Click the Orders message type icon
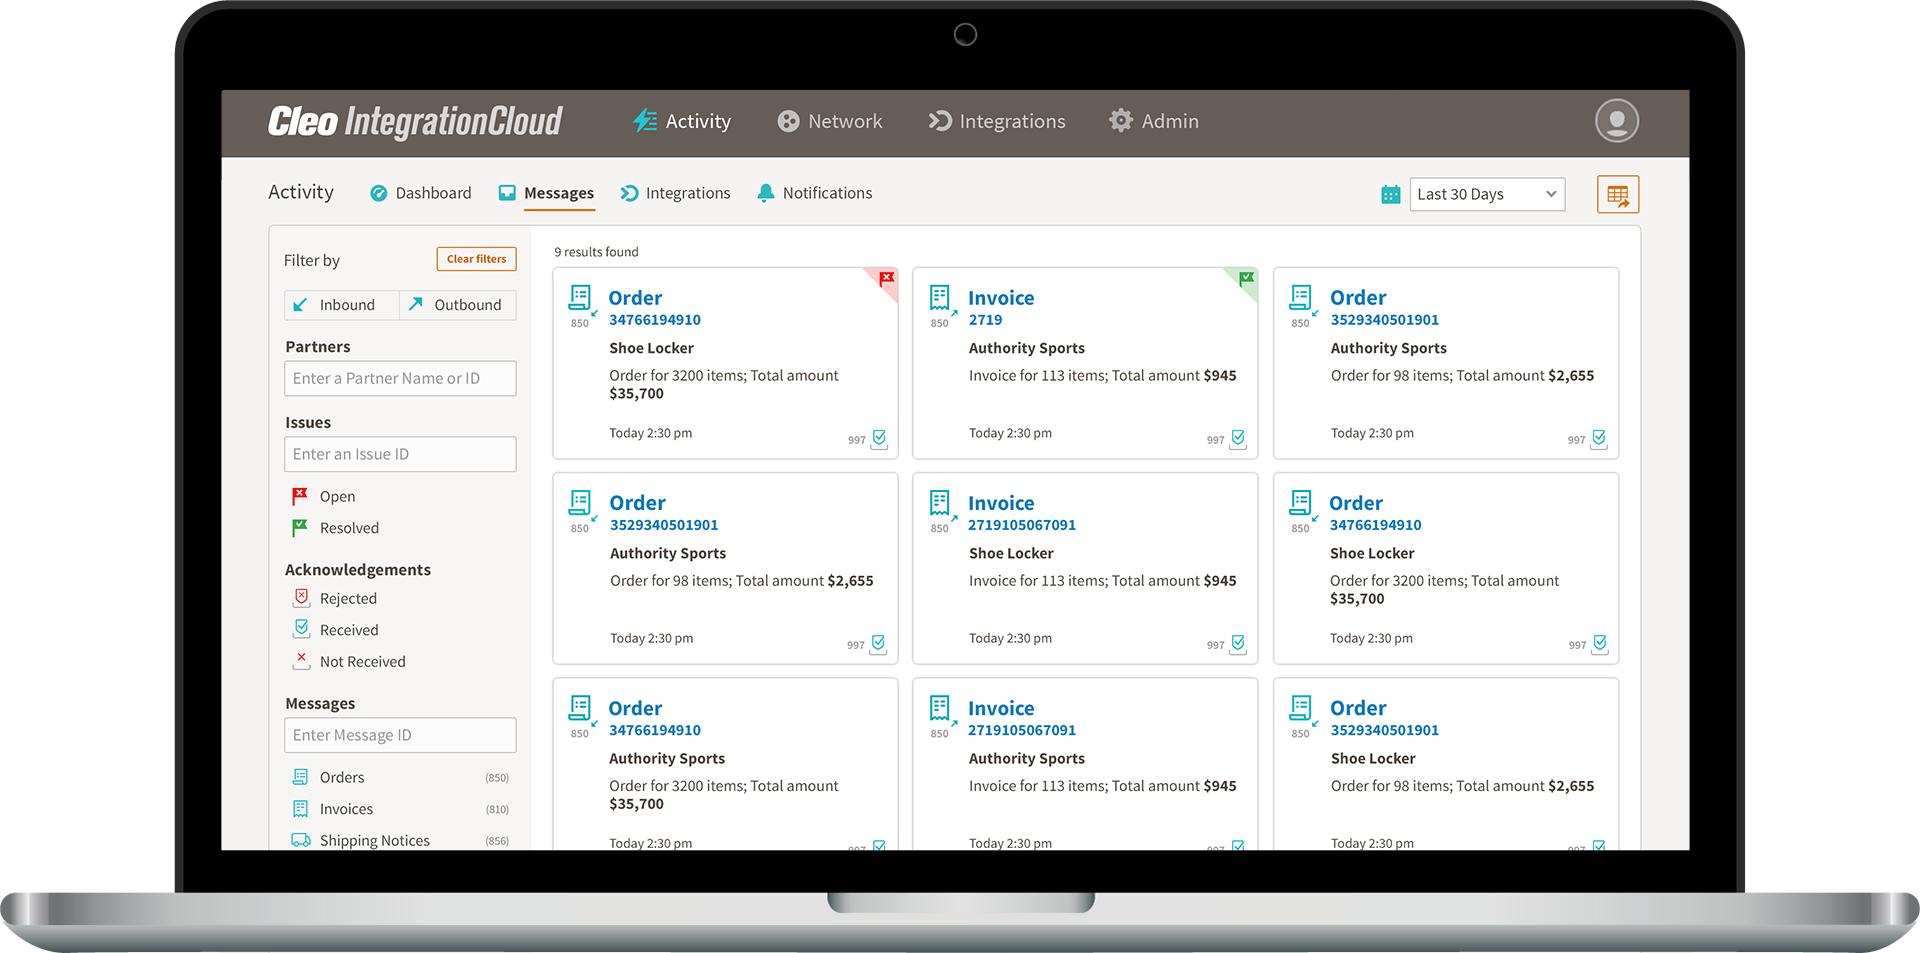The image size is (1920, 953). click(x=301, y=776)
